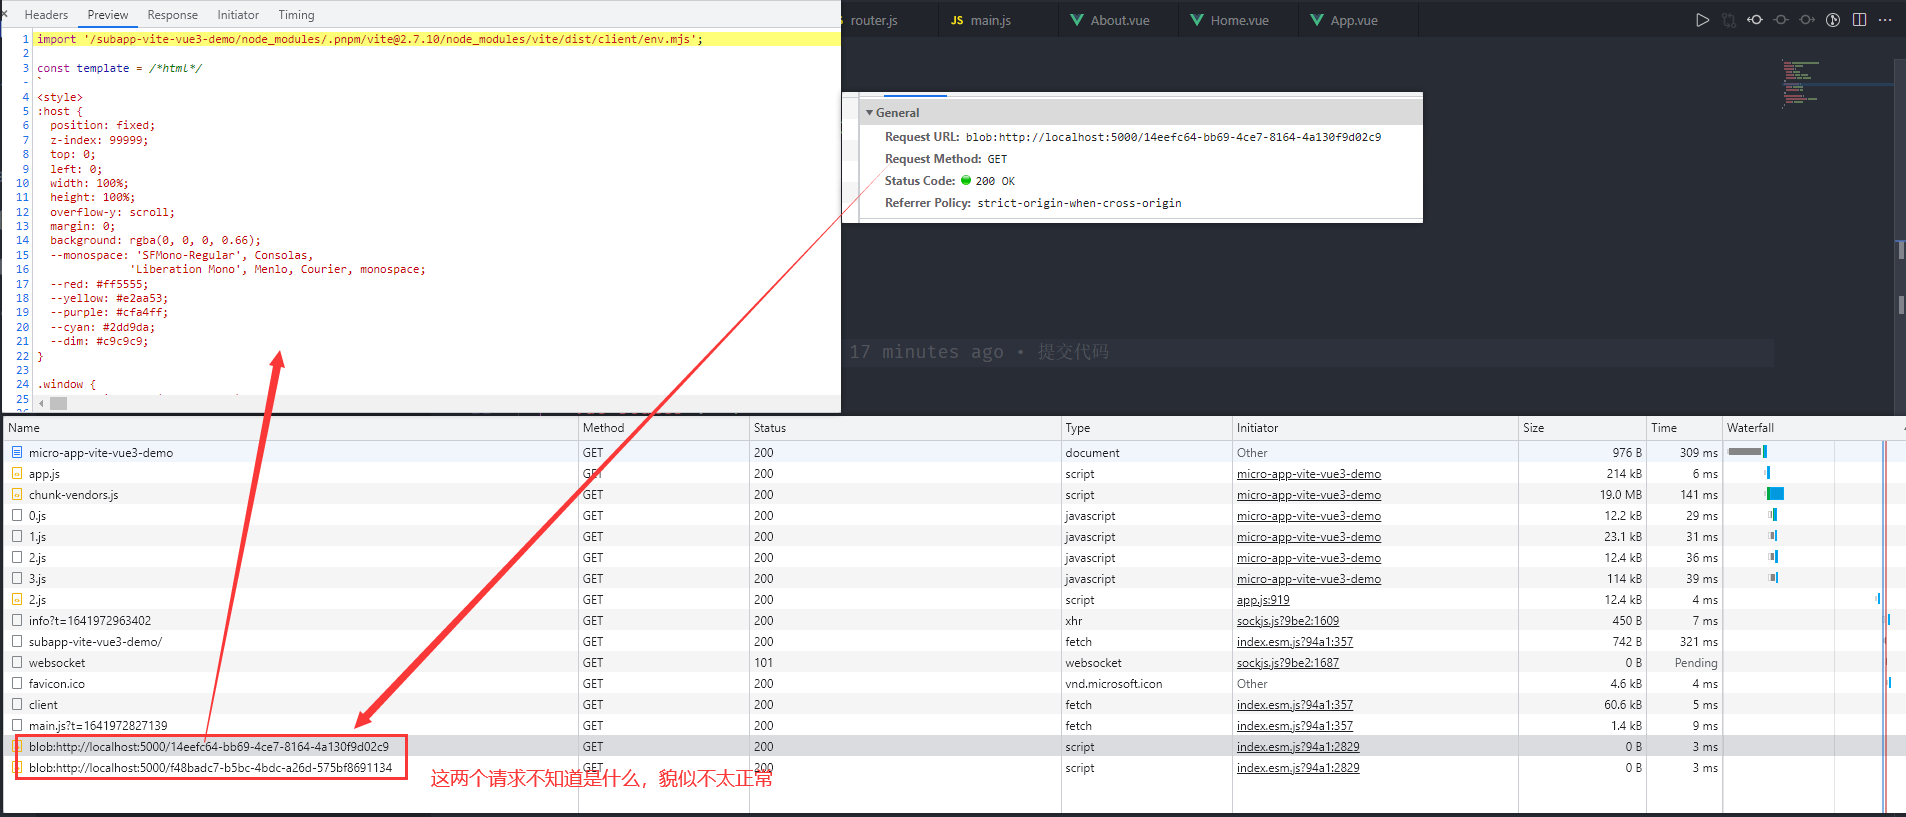The width and height of the screenshot is (1906, 817).
Task: Click the file icon beside client request
Action: click(x=17, y=704)
